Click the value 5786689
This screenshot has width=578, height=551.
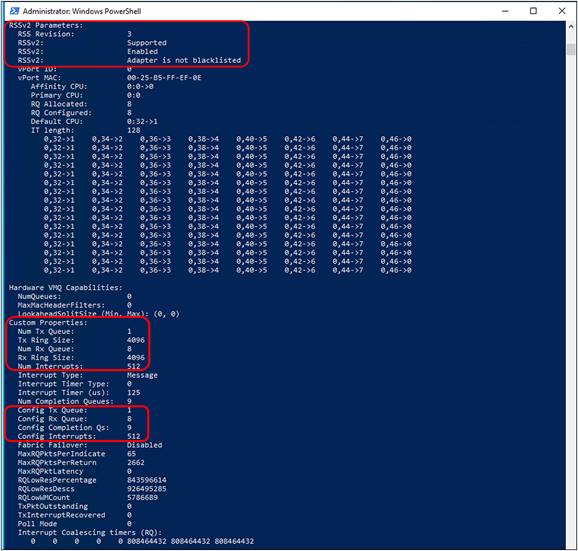click(x=142, y=498)
